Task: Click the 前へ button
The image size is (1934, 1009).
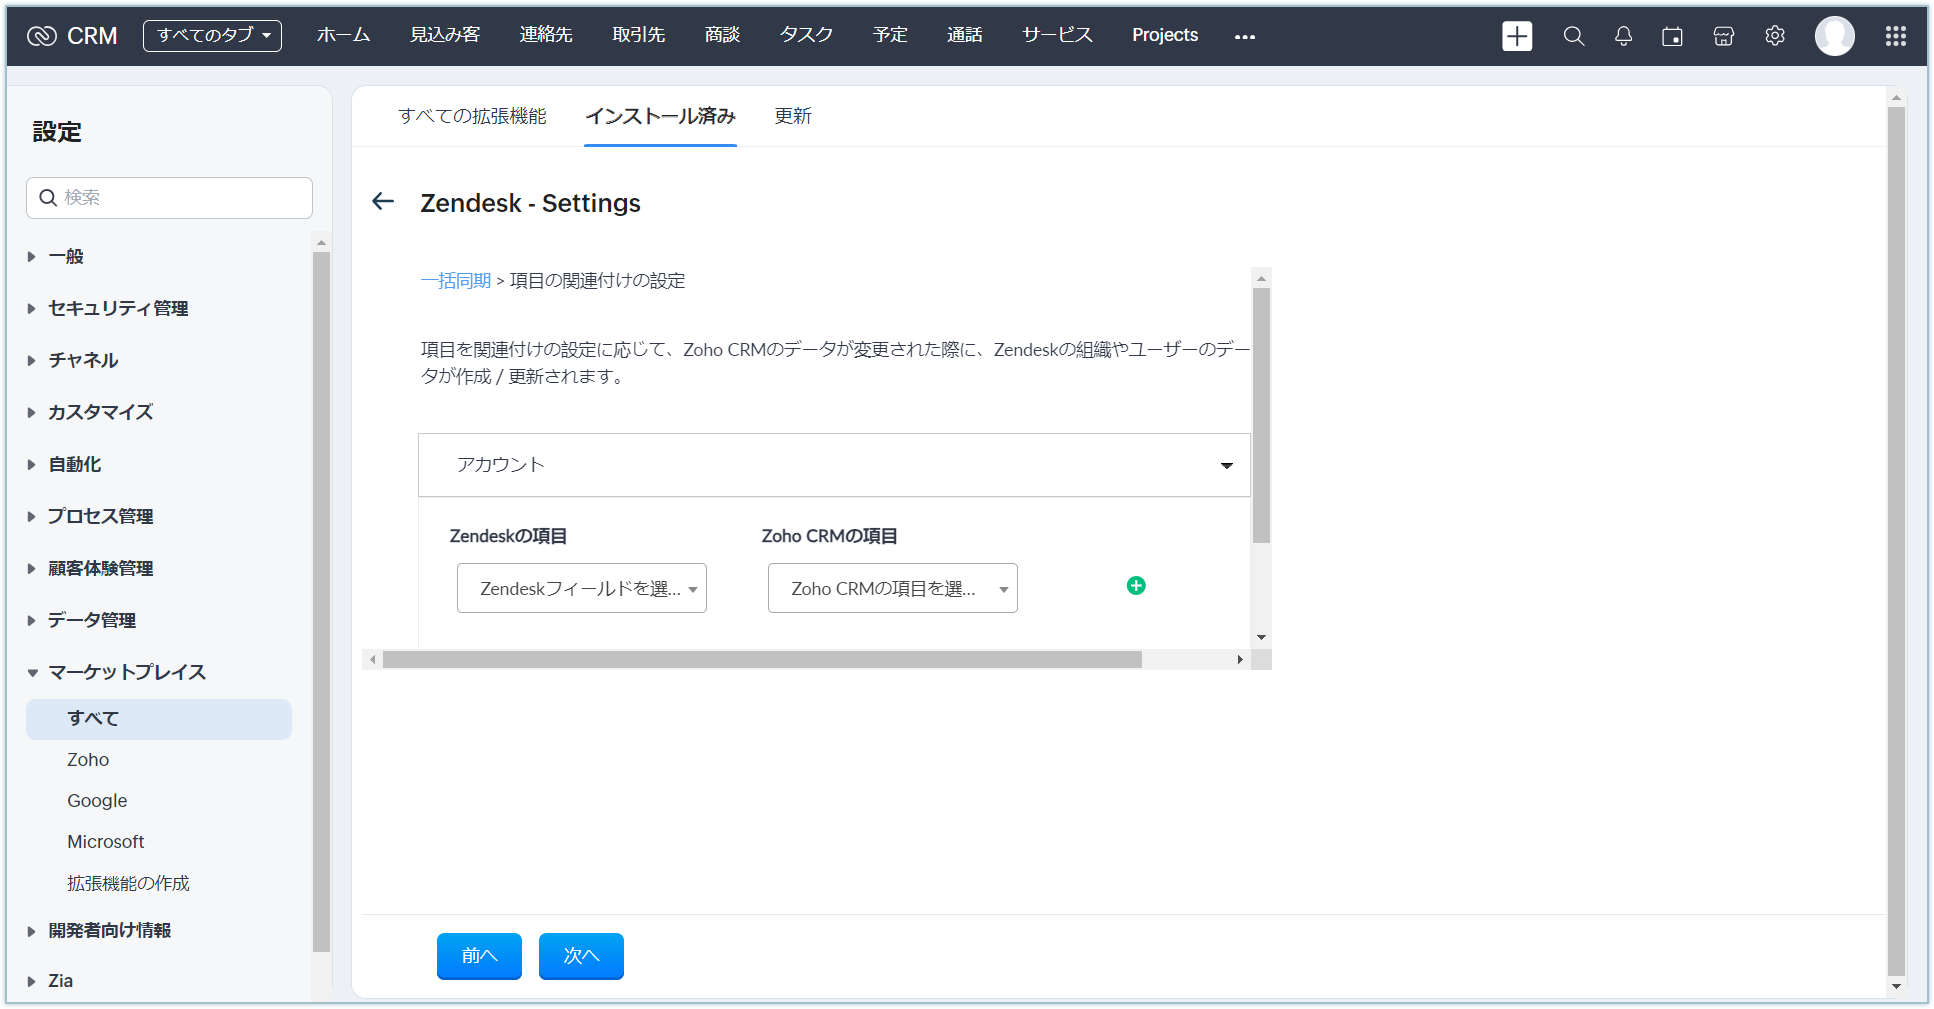Action: 479,956
